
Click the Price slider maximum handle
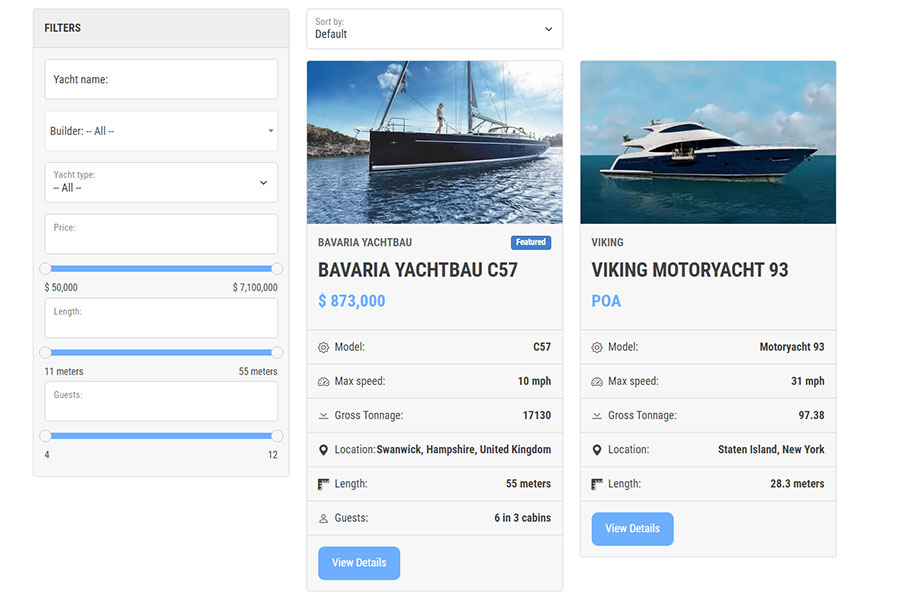point(277,269)
